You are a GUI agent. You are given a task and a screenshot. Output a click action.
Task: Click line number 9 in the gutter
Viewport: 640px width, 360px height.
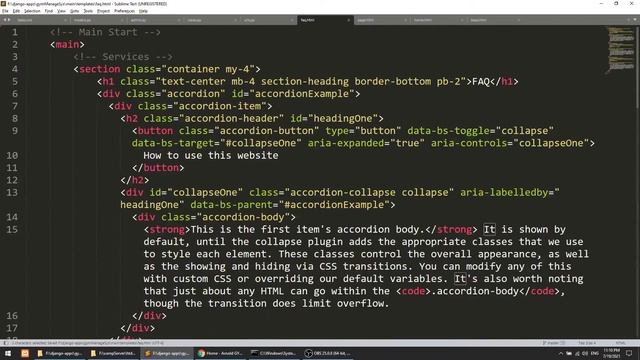15,131
